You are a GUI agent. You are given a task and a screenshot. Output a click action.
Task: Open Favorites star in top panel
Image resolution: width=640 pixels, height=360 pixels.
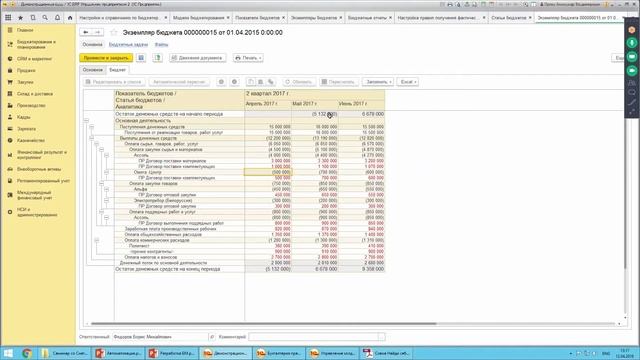coord(20,18)
